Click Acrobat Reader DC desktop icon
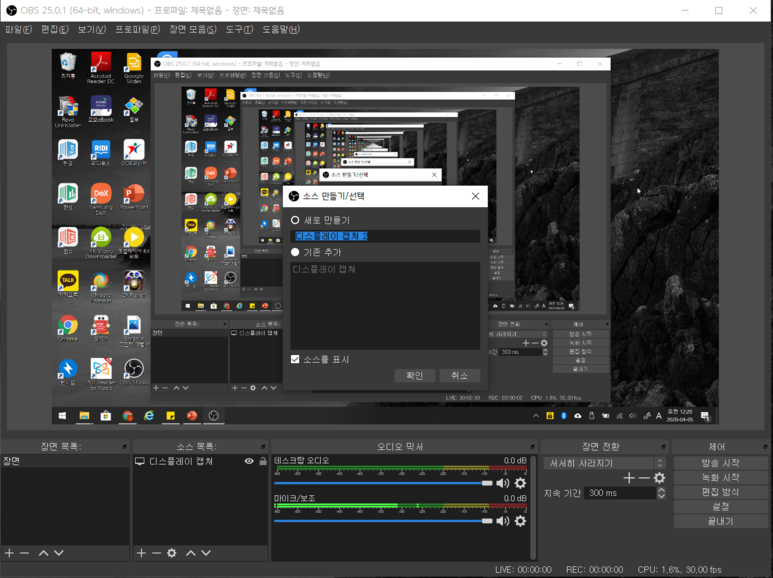Screen dimensions: 773x578 point(101,68)
